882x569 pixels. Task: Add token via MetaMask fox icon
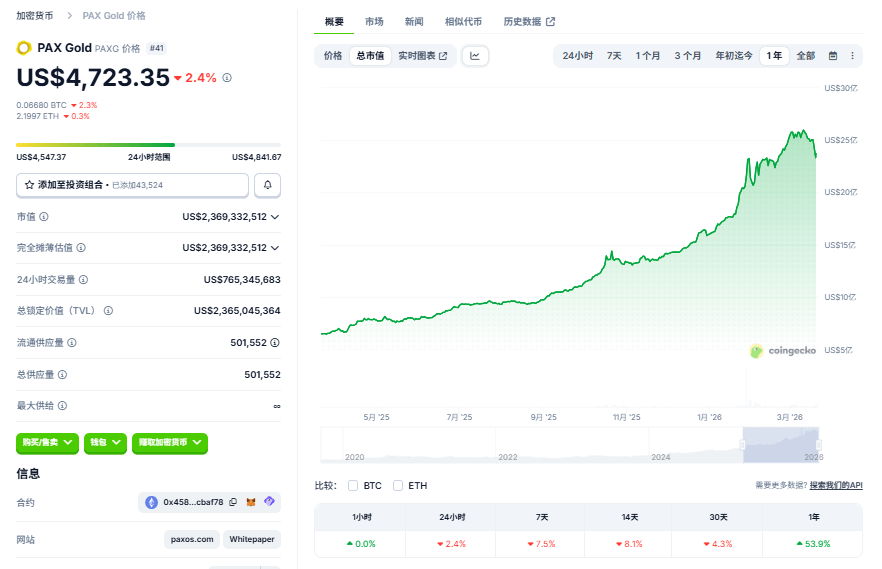click(x=251, y=502)
